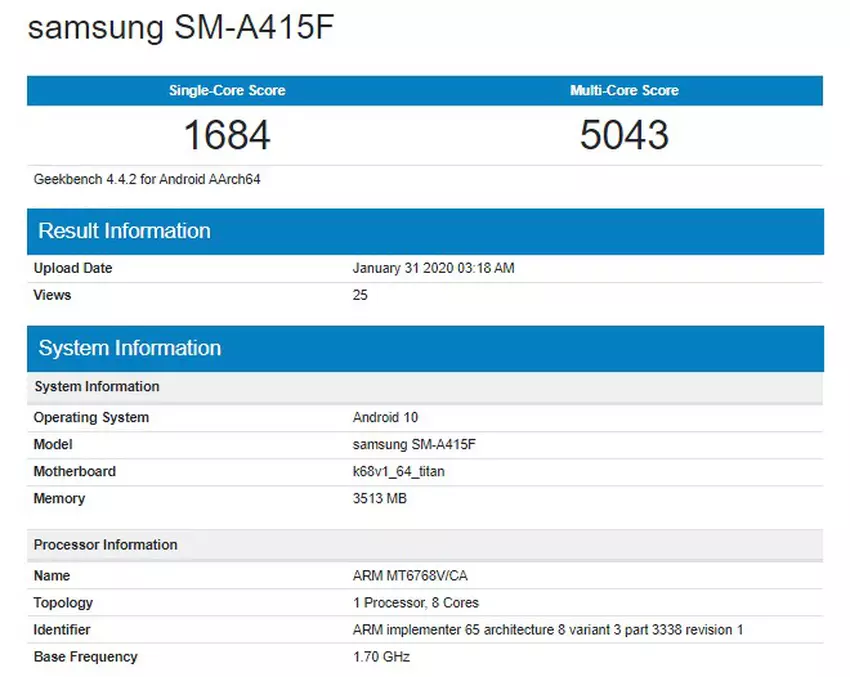Click the Result Information section header
The height and width of the screenshot is (677, 850).
tap(124, 231)
